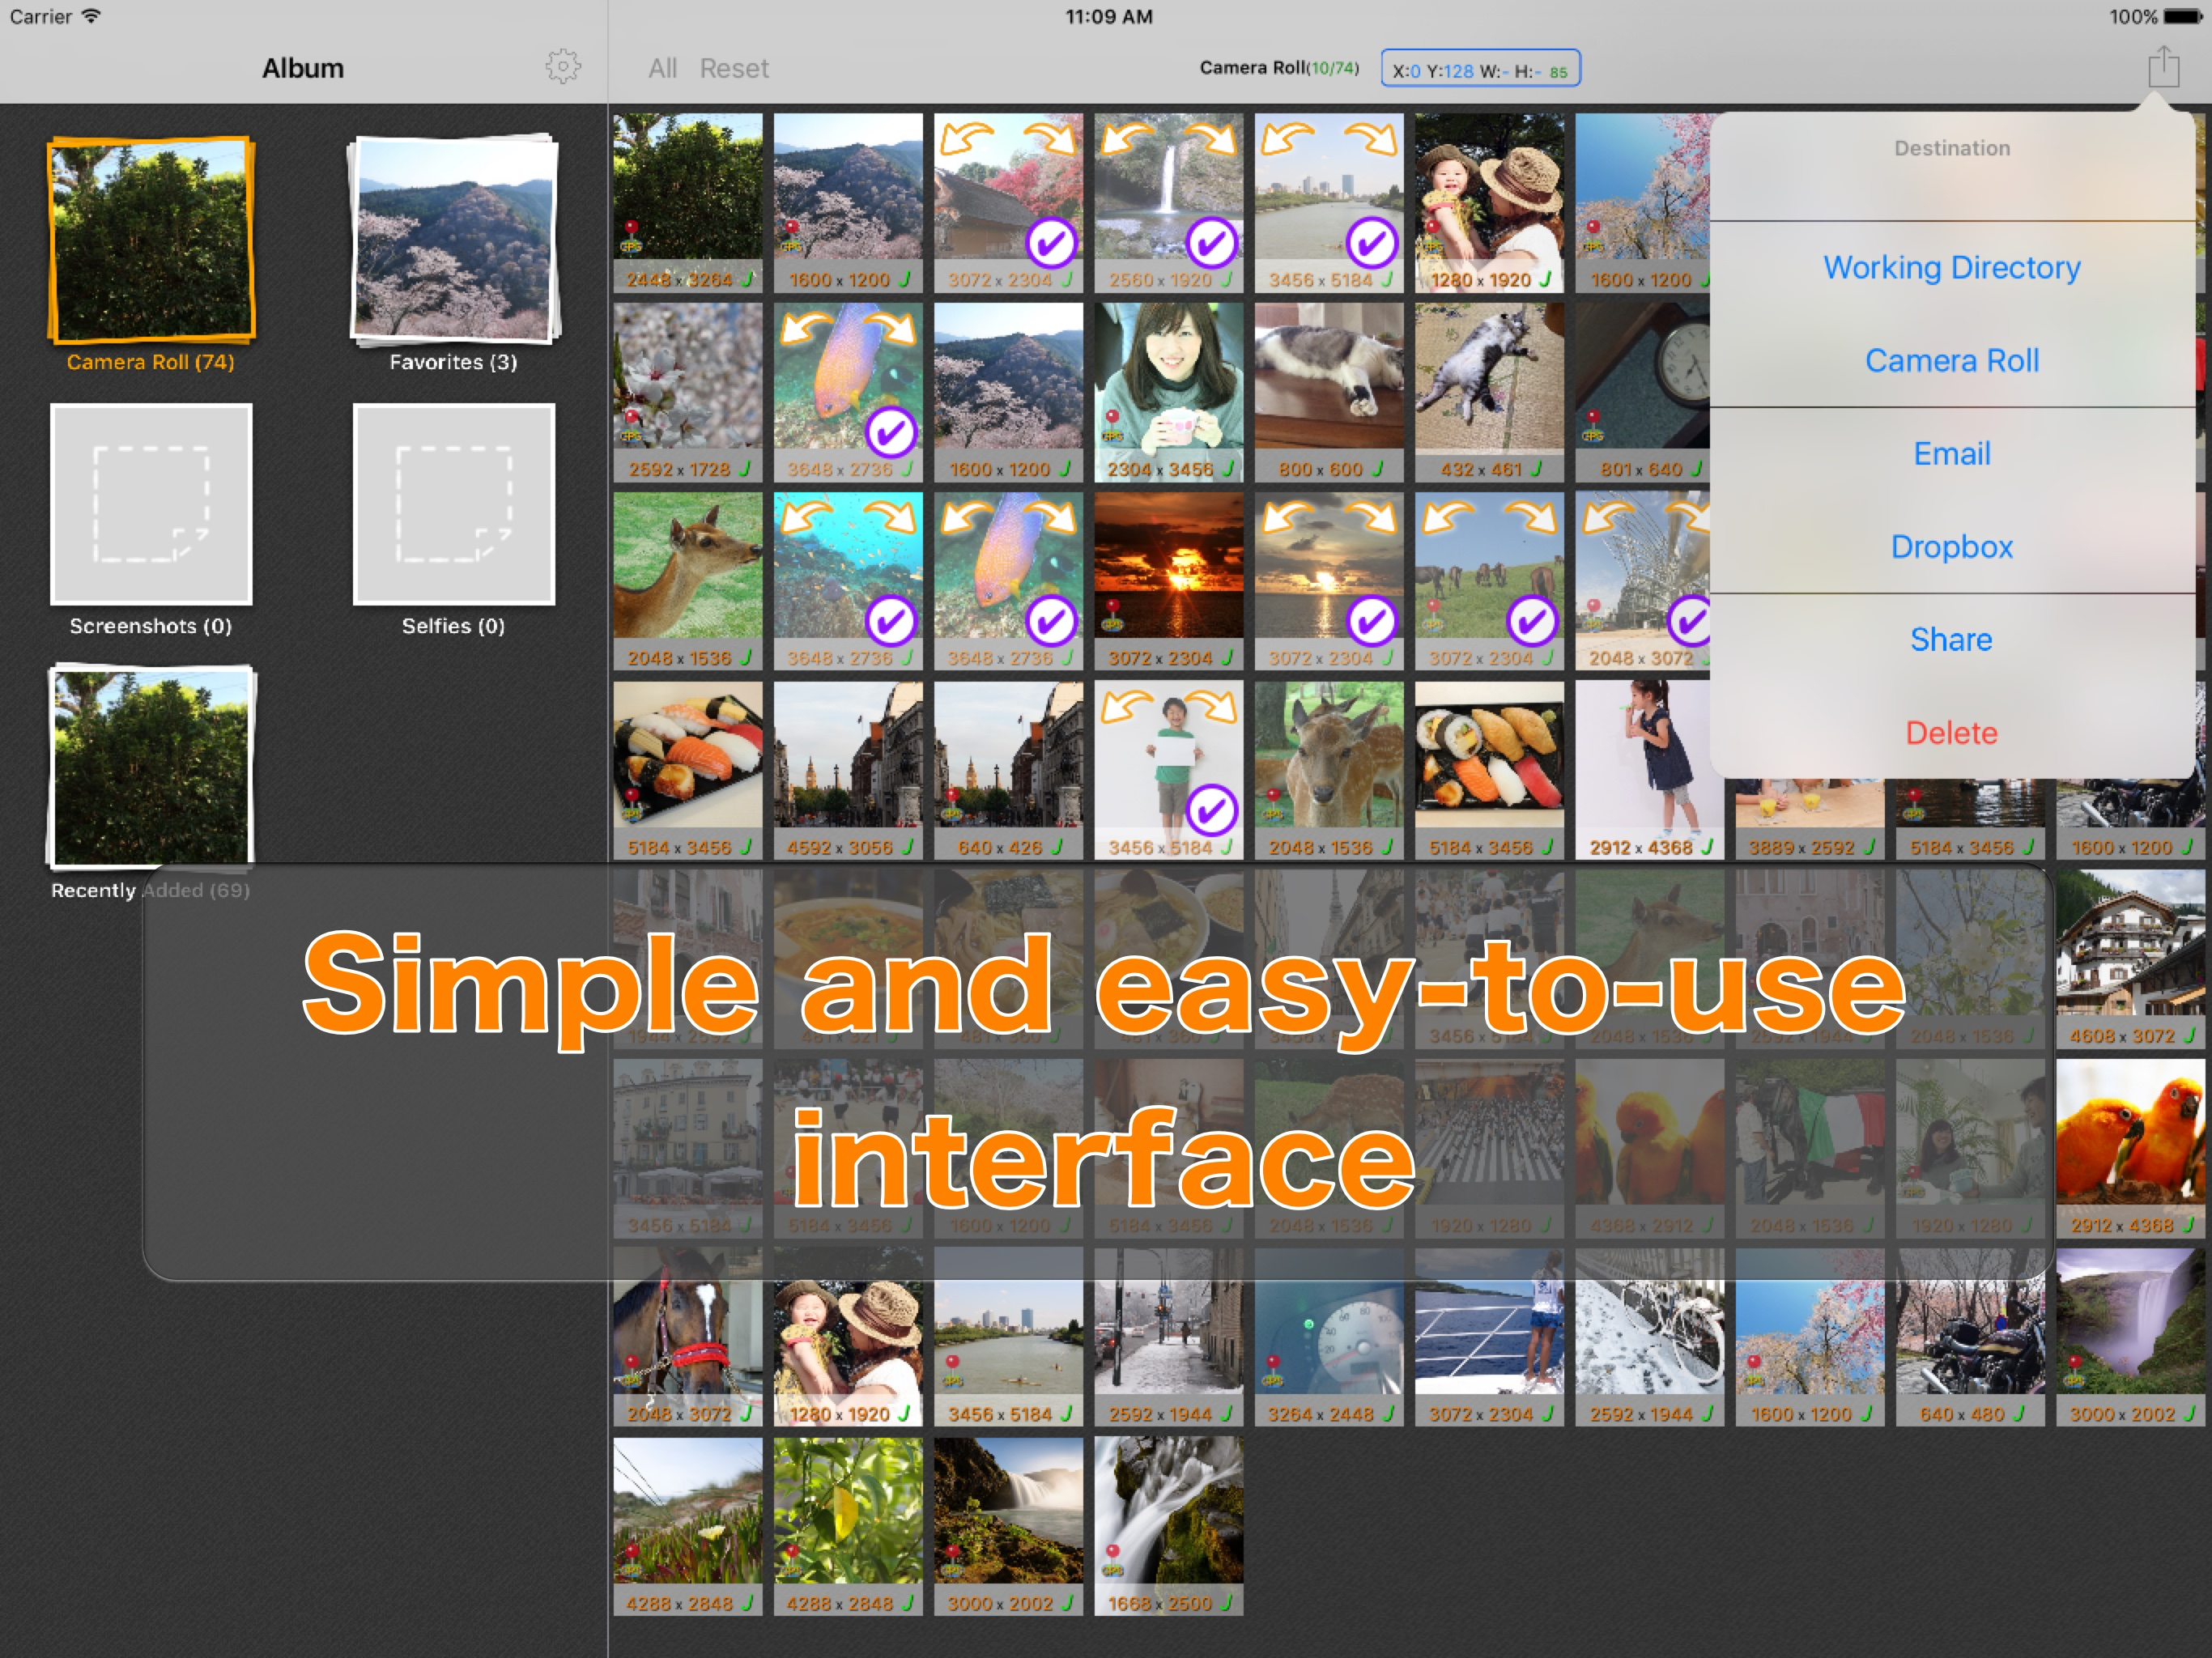The height and width of the screenshot is (1658, 2212).
Task: Toggle the checkmark on the horses-in-field photo
Action: (x=1531, y=621)
